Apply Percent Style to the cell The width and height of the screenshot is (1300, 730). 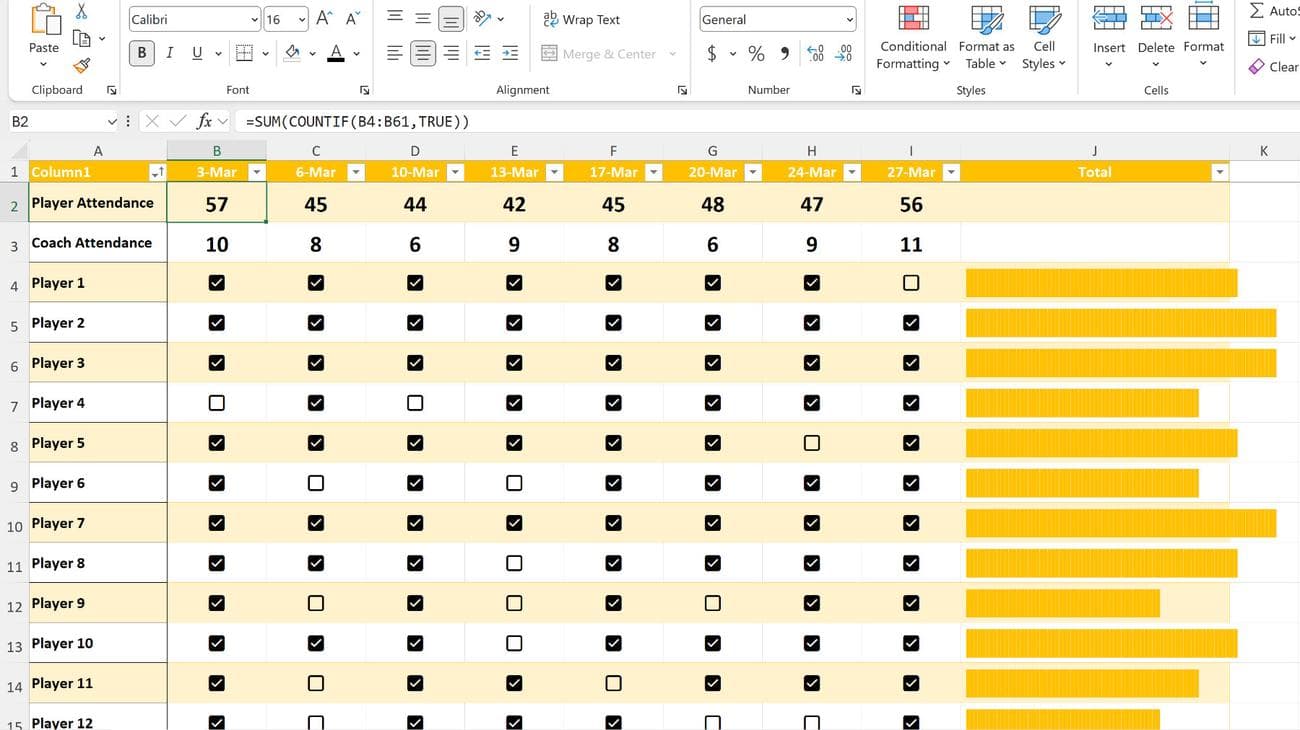pos(757,53)
